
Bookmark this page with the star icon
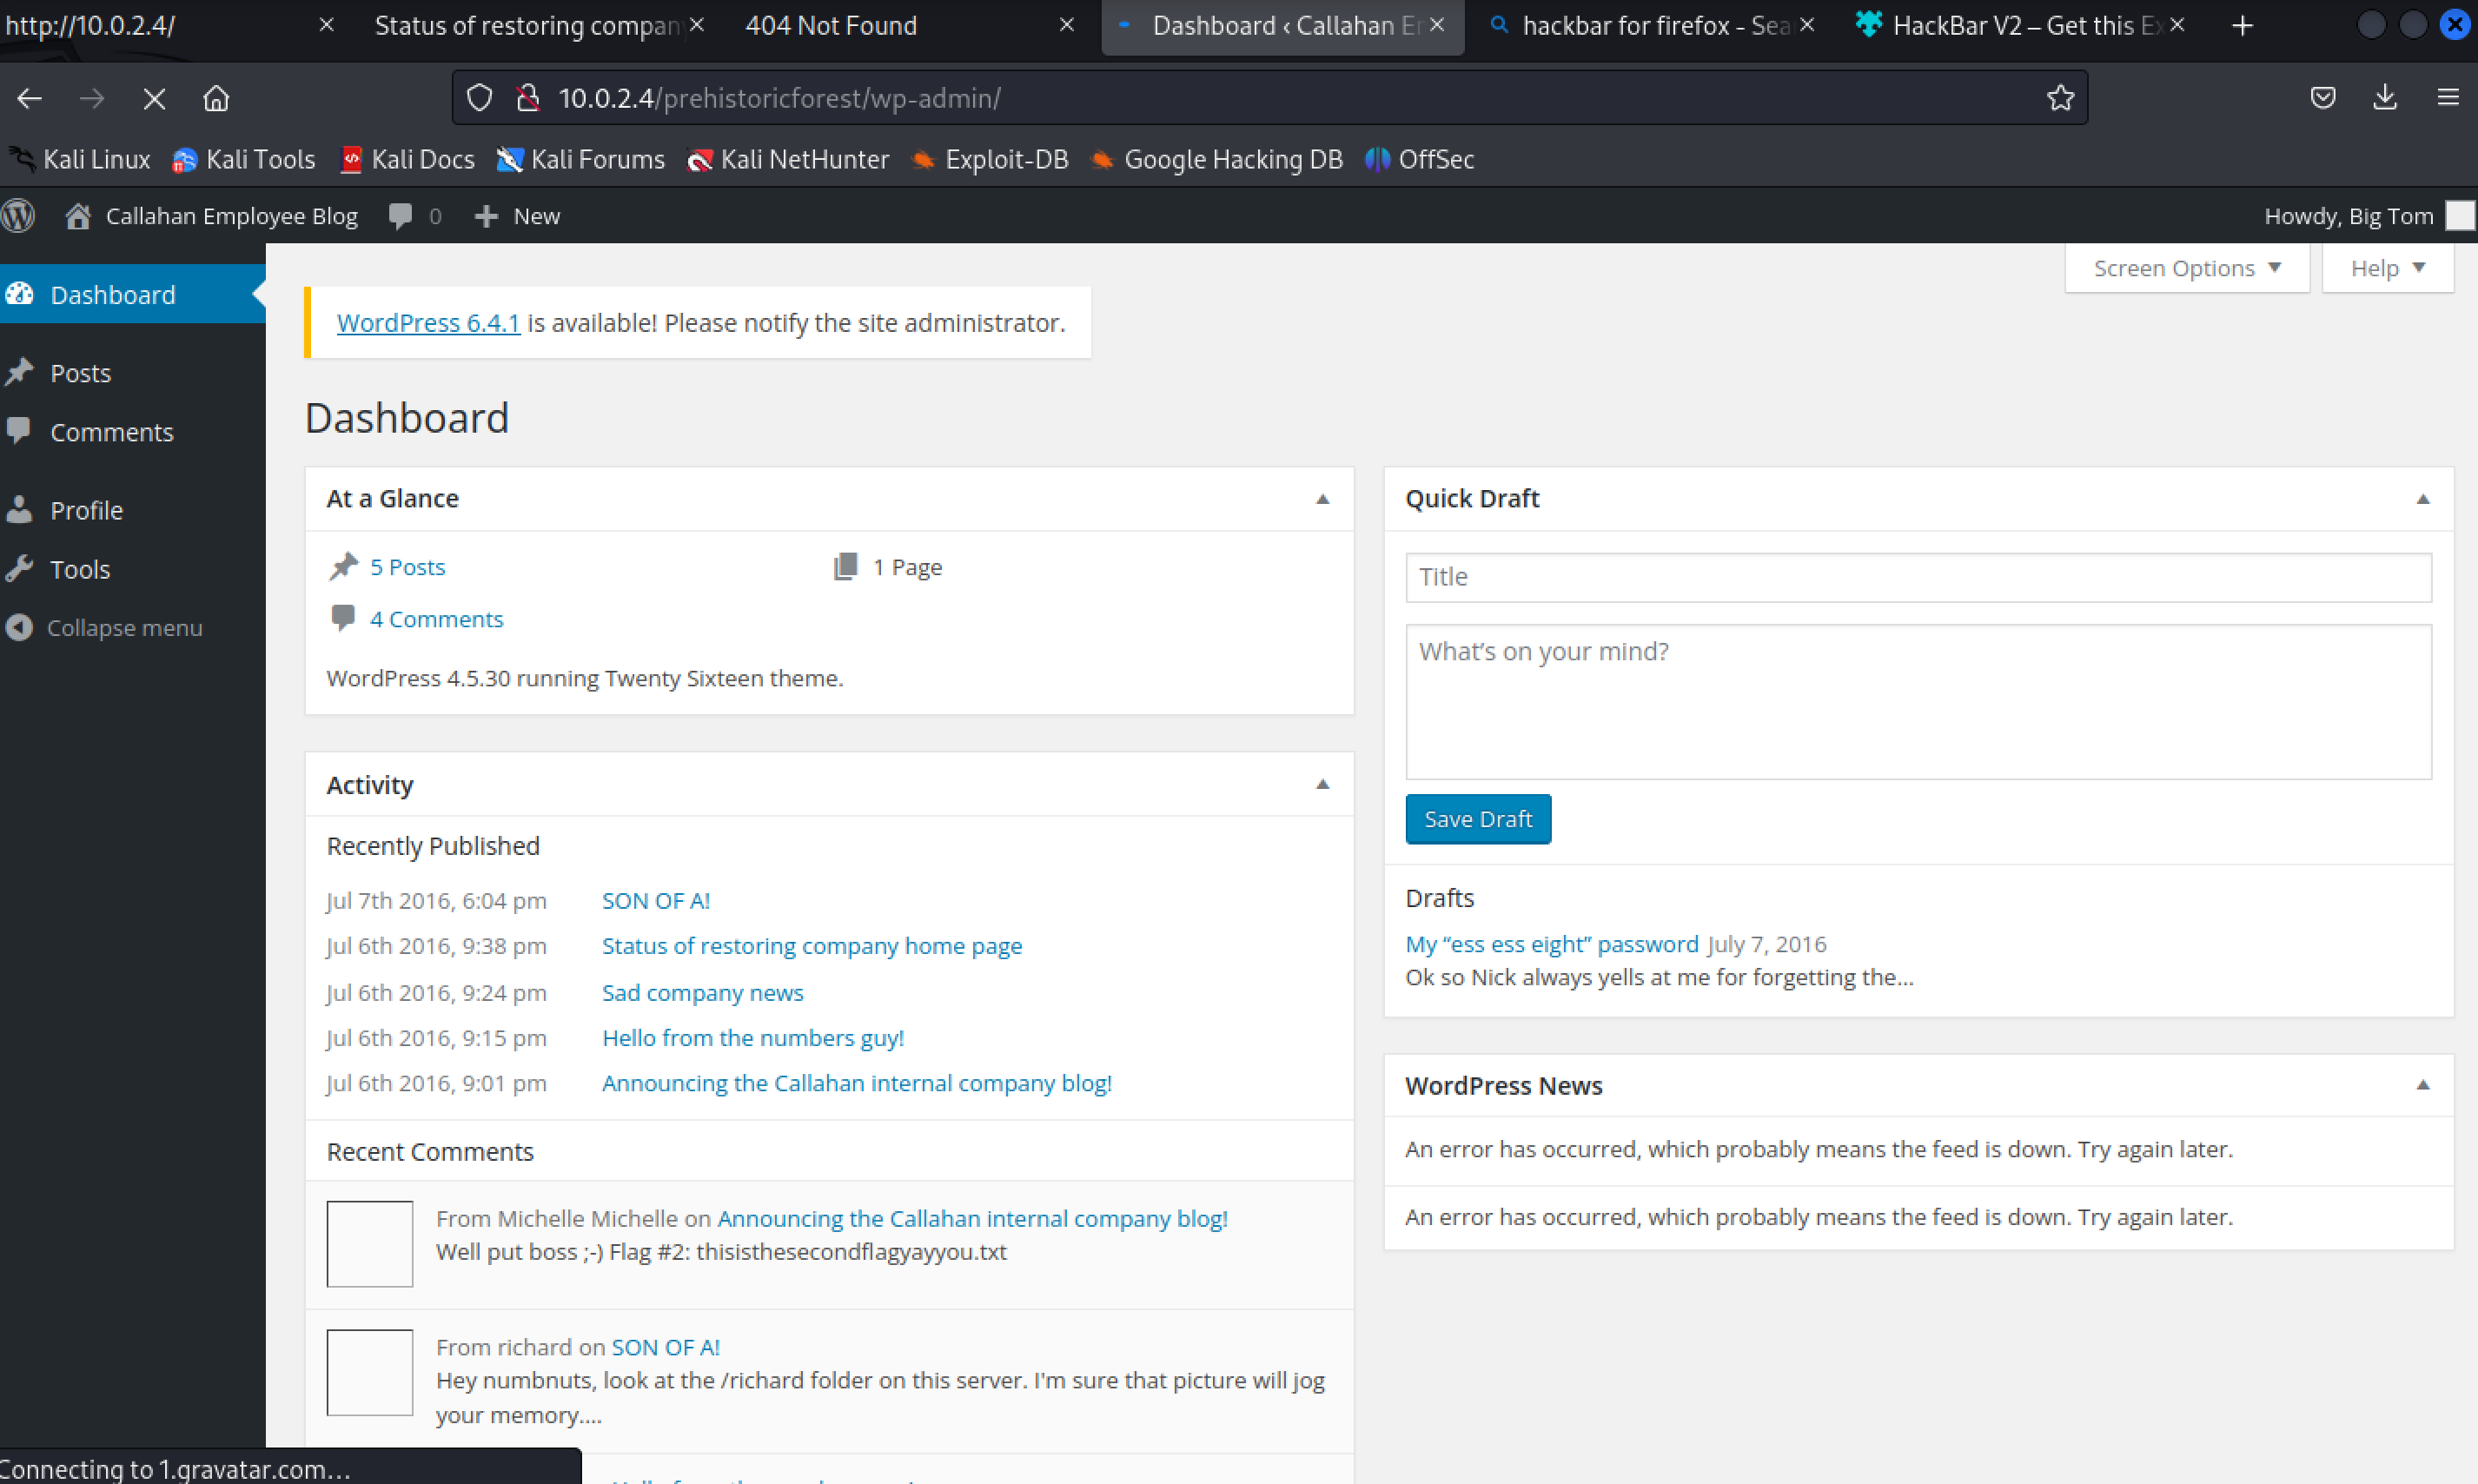pos(2060,98)
